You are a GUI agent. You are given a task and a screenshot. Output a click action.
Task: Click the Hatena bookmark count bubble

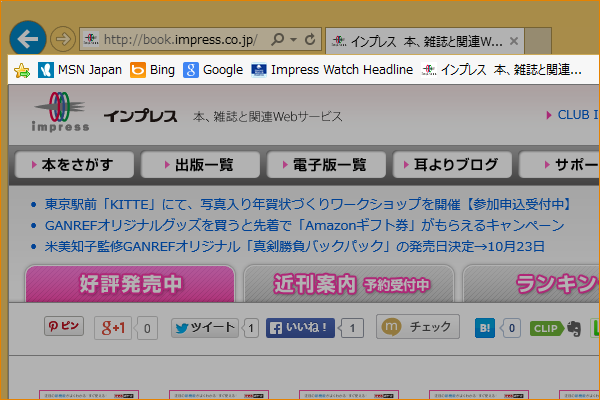[x=512, y=328]
